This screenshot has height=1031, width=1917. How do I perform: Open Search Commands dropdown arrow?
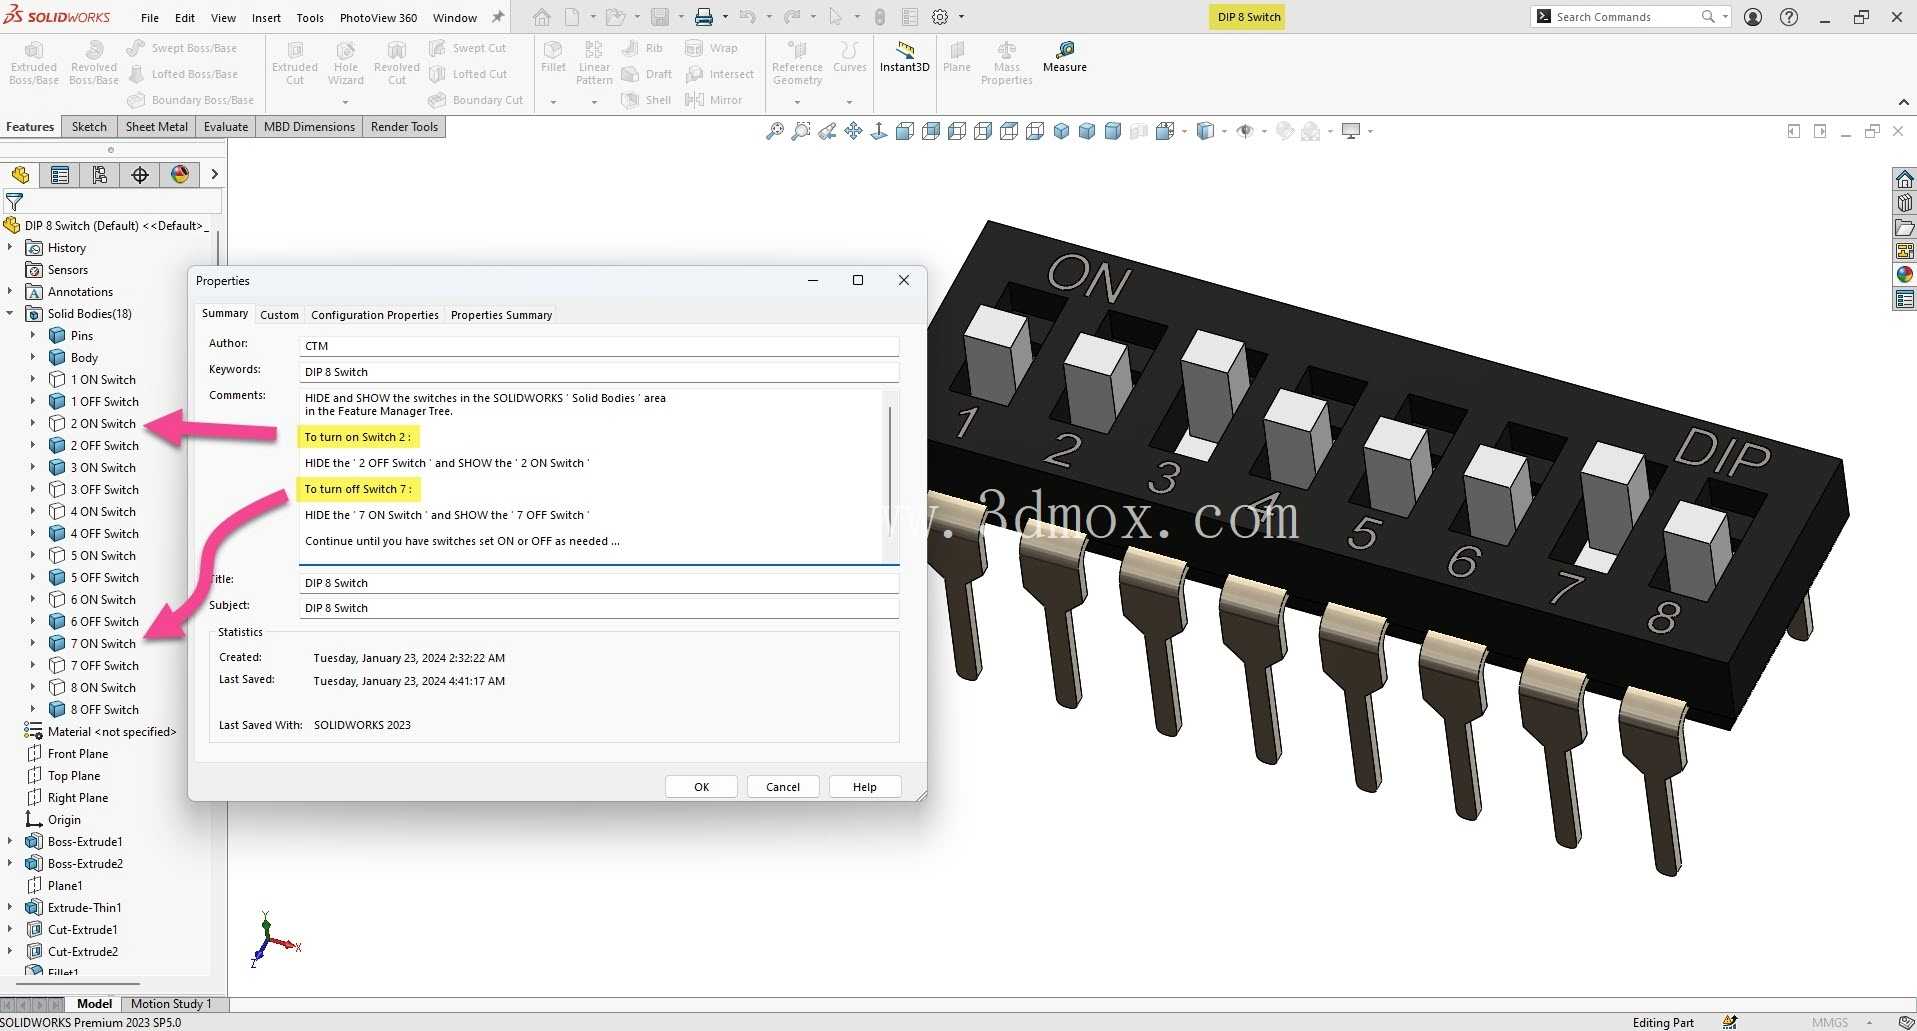tap(1725, 17)
